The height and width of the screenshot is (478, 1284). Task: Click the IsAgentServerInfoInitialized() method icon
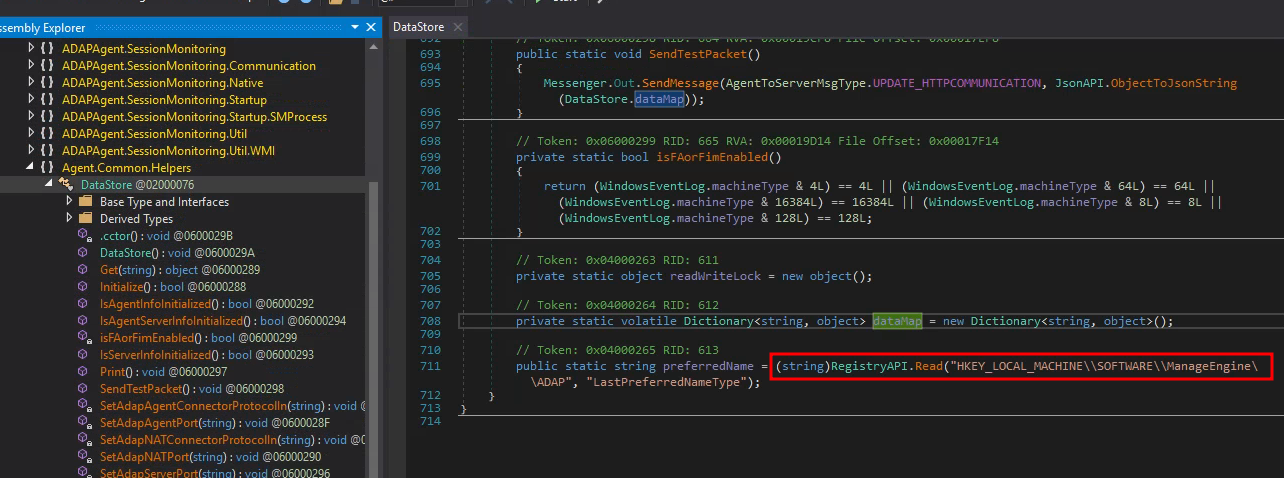point(84,320)
